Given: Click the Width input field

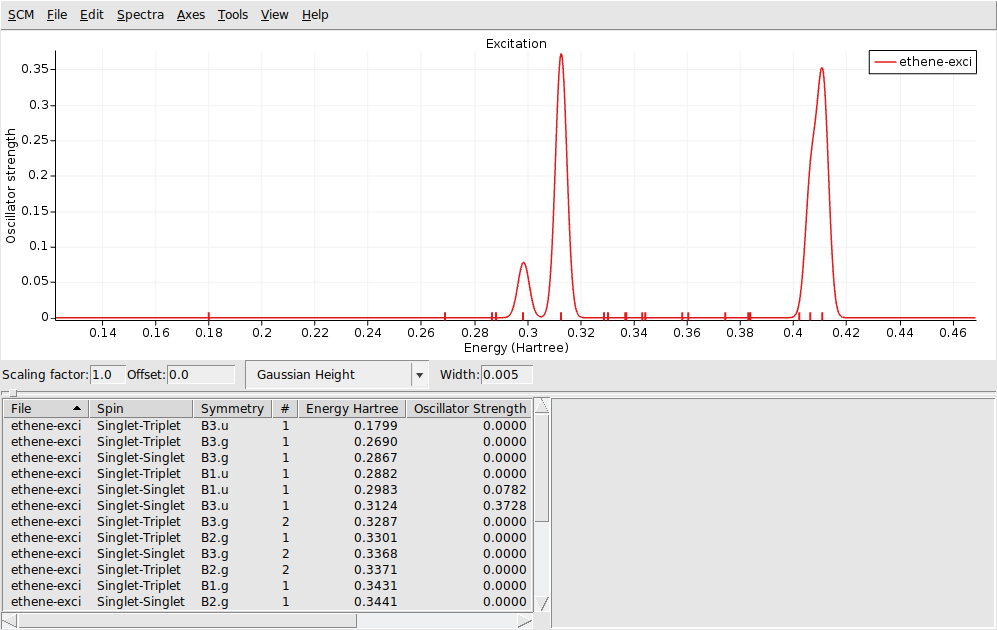Looking at the screenshot, I should coord(505,374).
